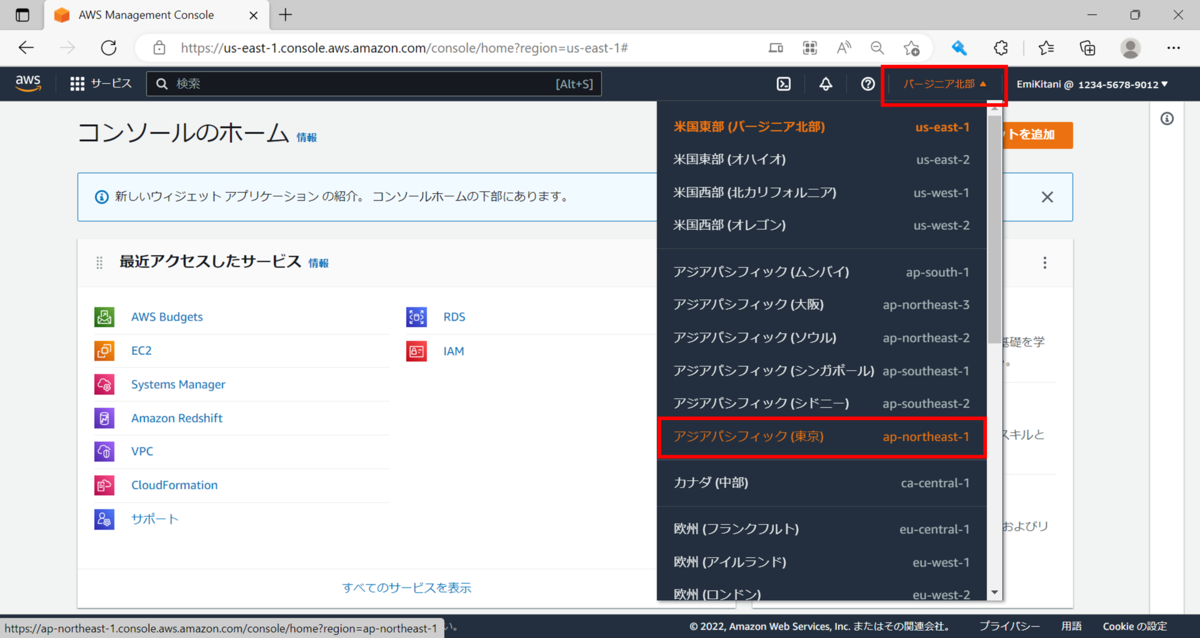The width and height of the screenshot is (1200, 638).
Task: Grab the recently visited widget drag handle
Action: point(99,263)
